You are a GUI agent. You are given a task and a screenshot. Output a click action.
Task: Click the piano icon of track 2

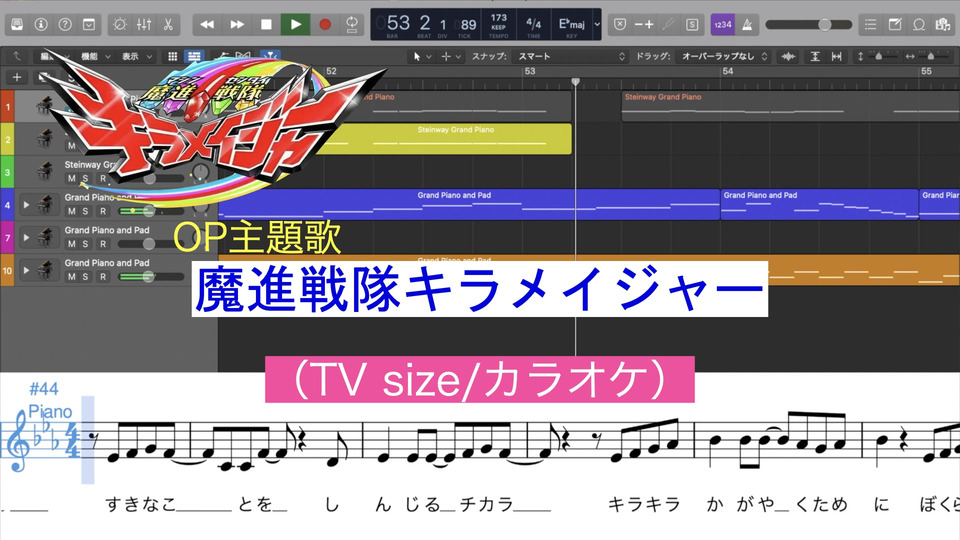[45, 138]
